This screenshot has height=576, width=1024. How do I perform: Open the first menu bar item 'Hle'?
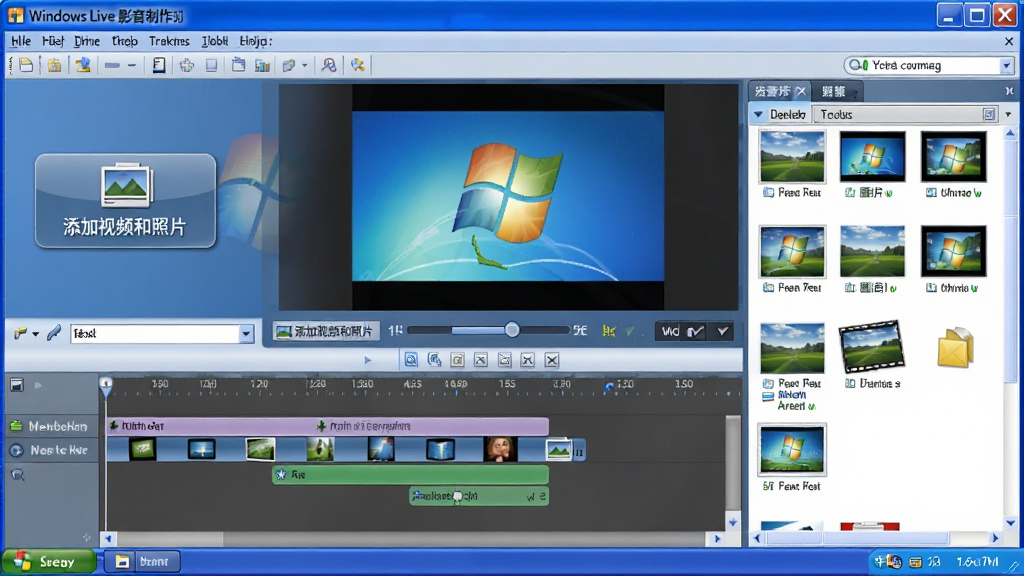(21, 41)
